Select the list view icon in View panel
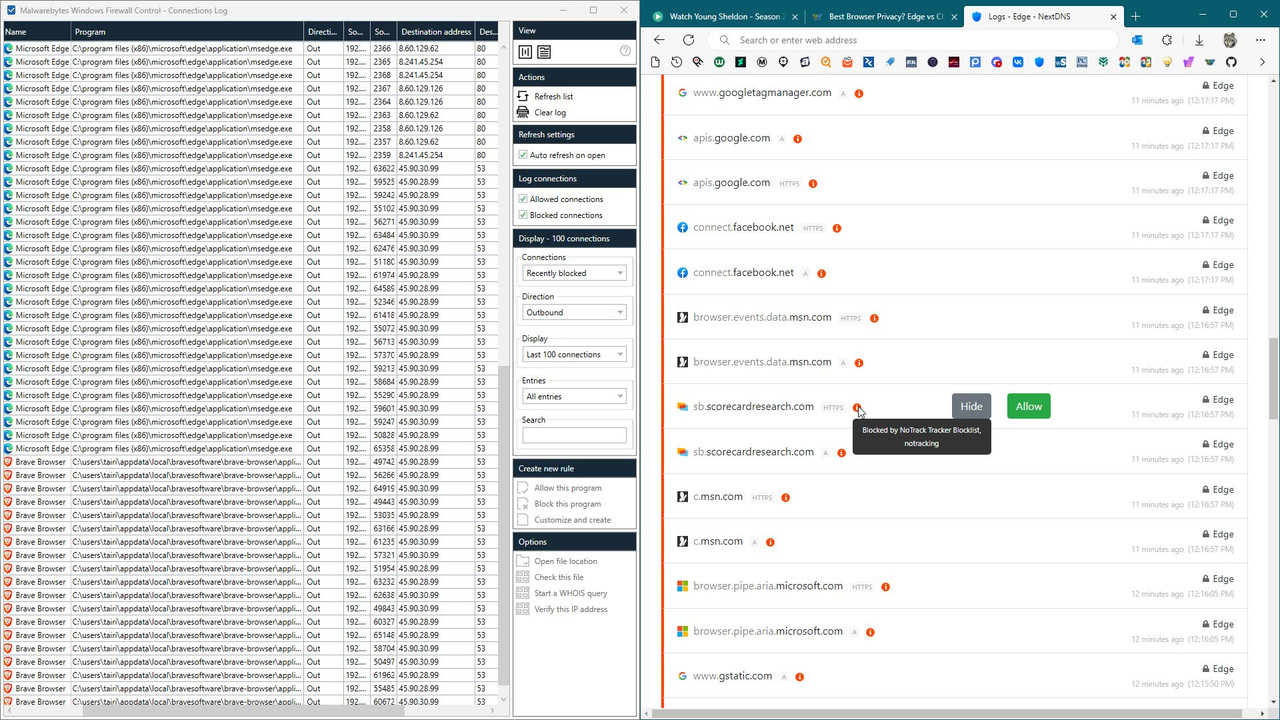Screen dimensions: 1280x720 click(544, 52)
